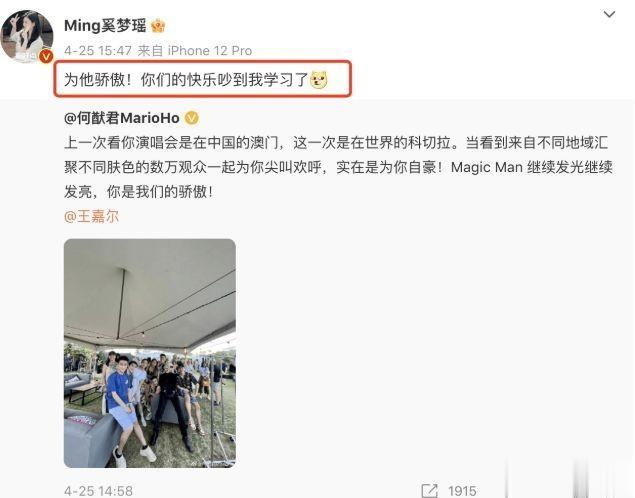Image resolution: width=635 pixels, height=498 pixels.
Task: Open the post text 为他骄傲
Action: tap(186, 79)
